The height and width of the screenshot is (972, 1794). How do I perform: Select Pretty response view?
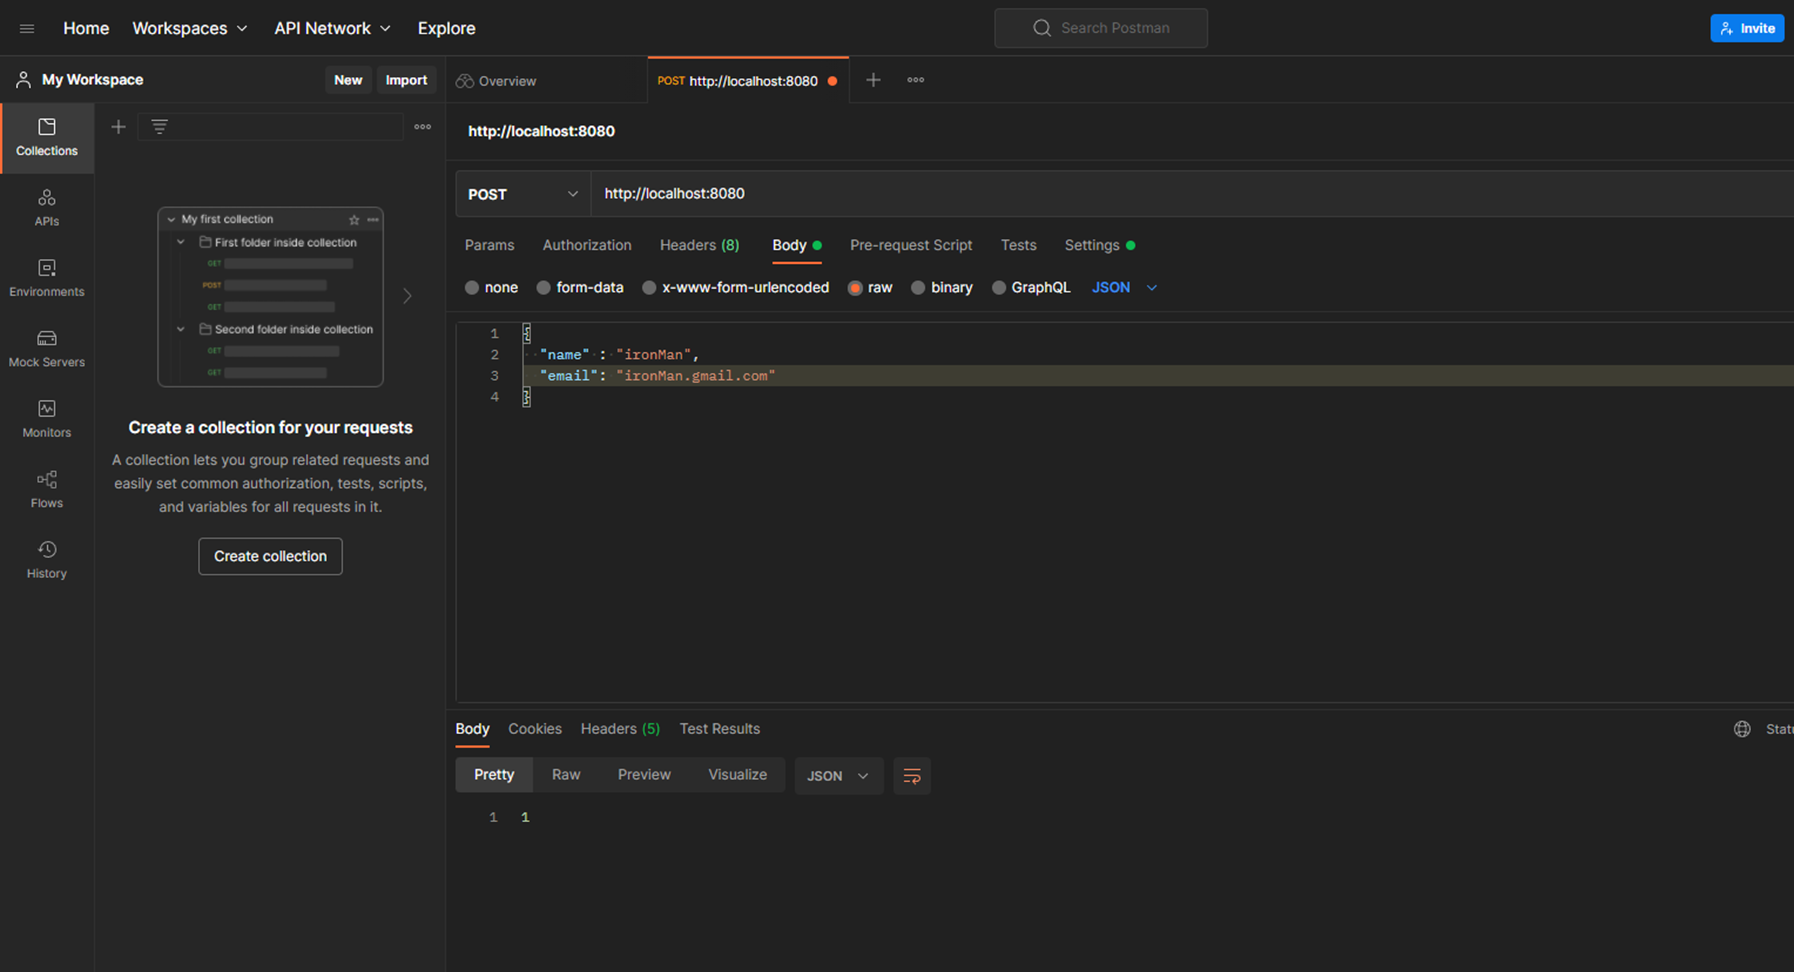tap(494, 775)
